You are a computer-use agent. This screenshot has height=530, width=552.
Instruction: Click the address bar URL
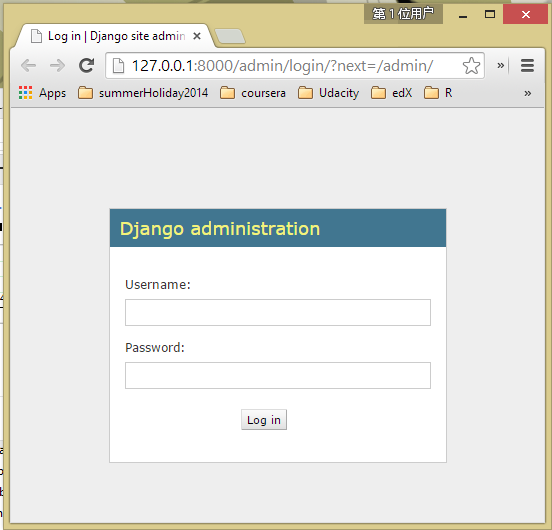pyautogui.click(x=282, y=66)
